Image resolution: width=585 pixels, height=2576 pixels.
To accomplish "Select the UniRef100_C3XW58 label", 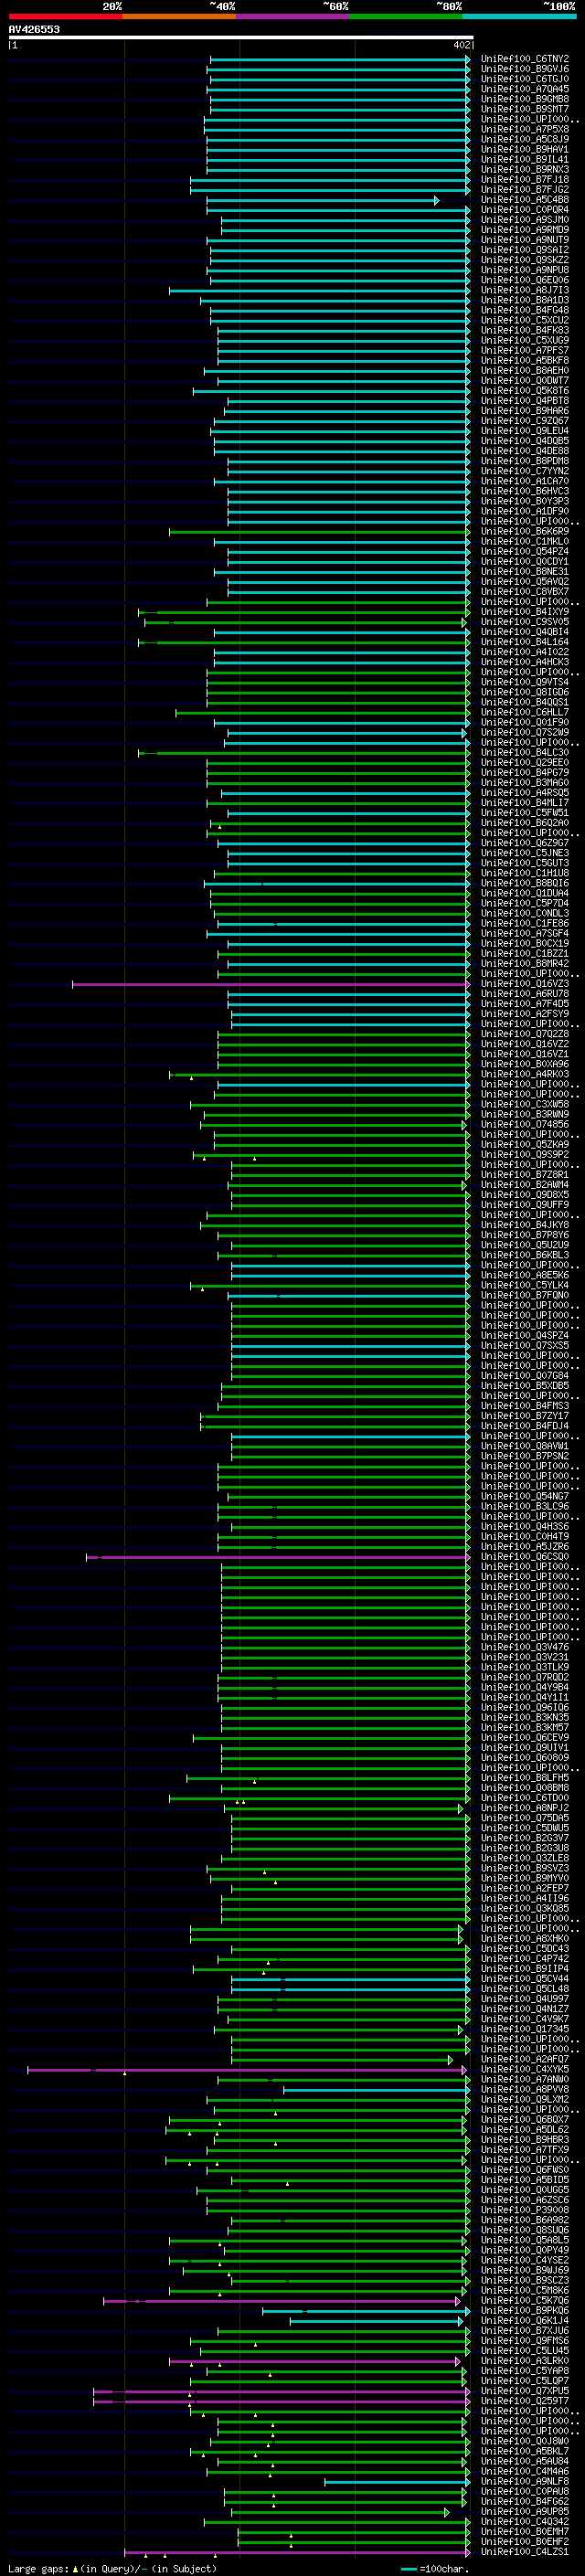I will point(525,1104).
